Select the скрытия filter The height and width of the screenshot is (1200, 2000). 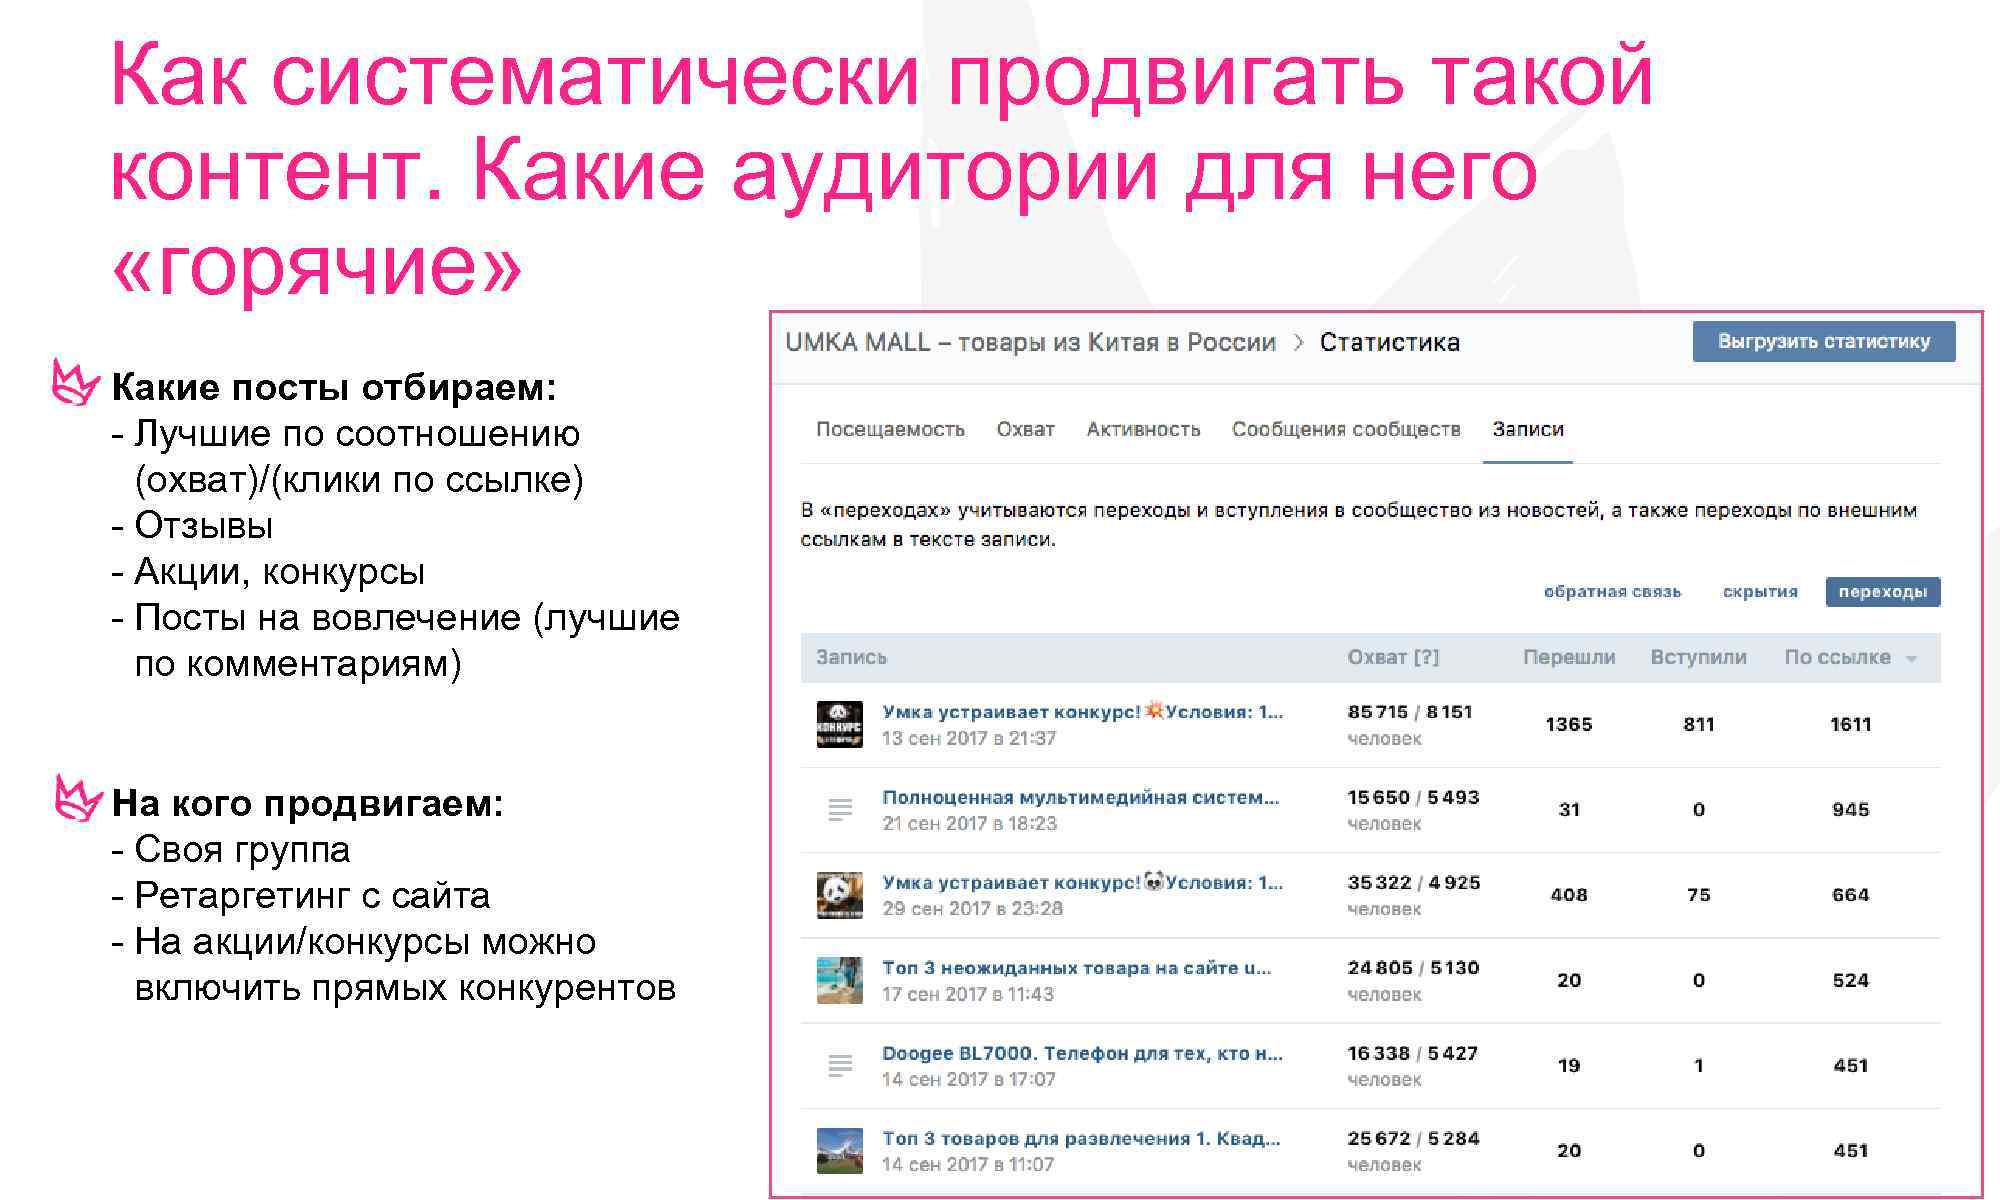(1760, 592)
